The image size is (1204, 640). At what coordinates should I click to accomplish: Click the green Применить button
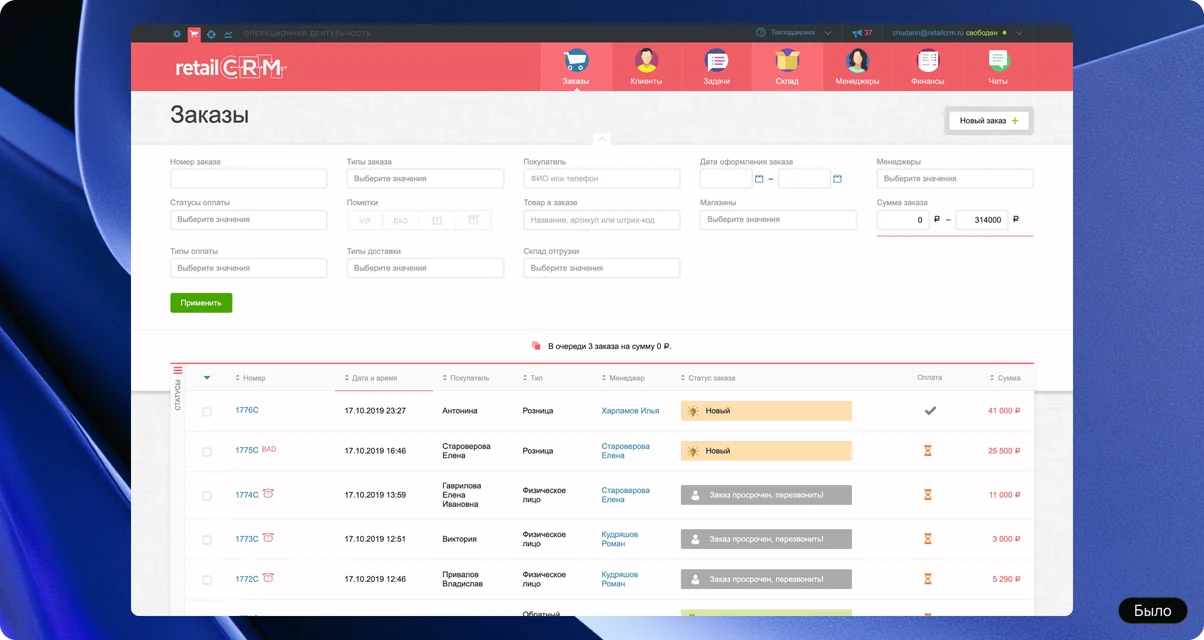[201, 303]
